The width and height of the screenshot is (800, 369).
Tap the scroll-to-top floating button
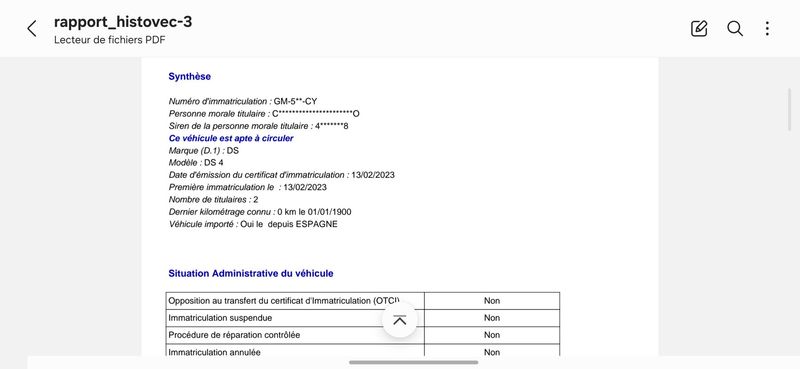coord(400,320)
